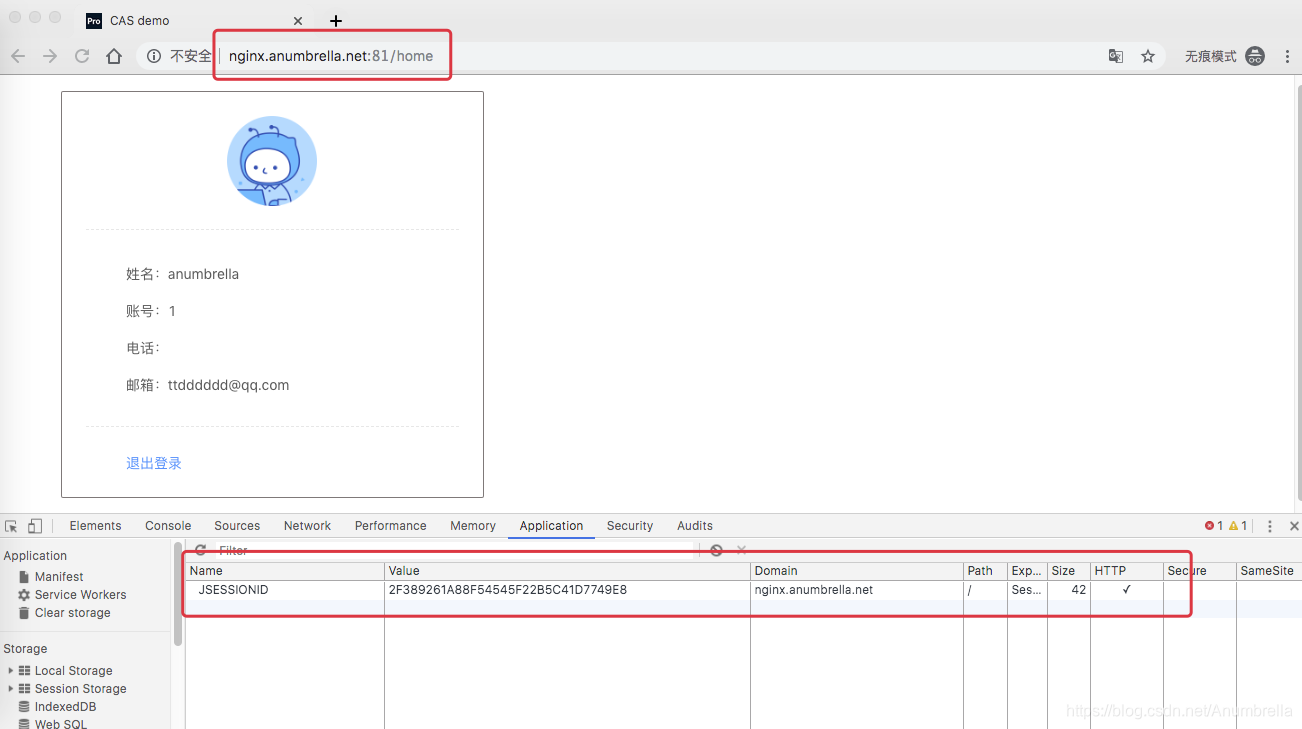Screen dimensions: 1302x729
Task: Select IndexedDB in the Storage list
Action: tap(65, 707)
